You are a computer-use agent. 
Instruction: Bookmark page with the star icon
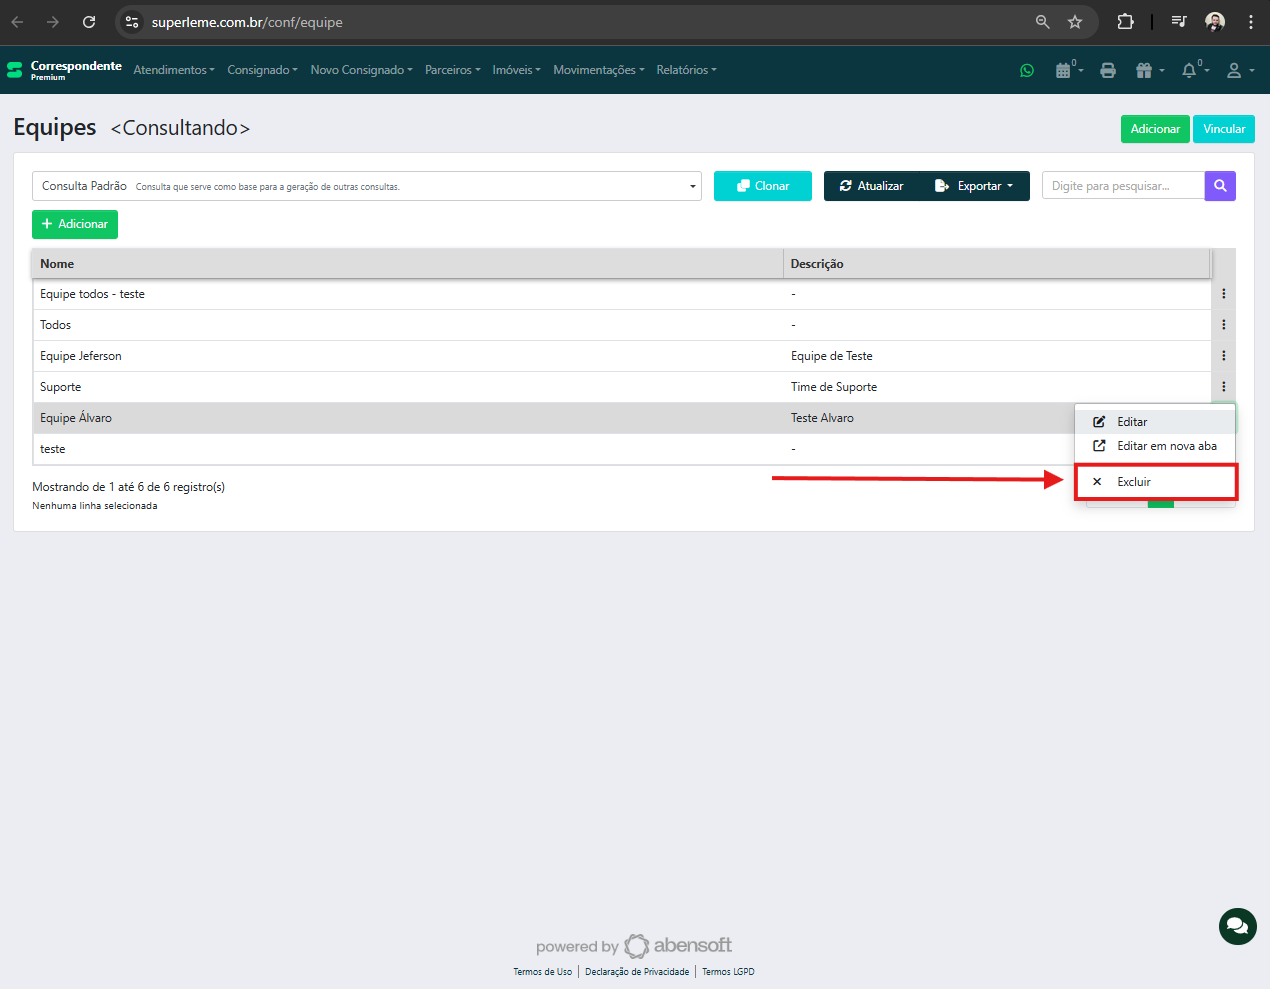(1075, 22)
